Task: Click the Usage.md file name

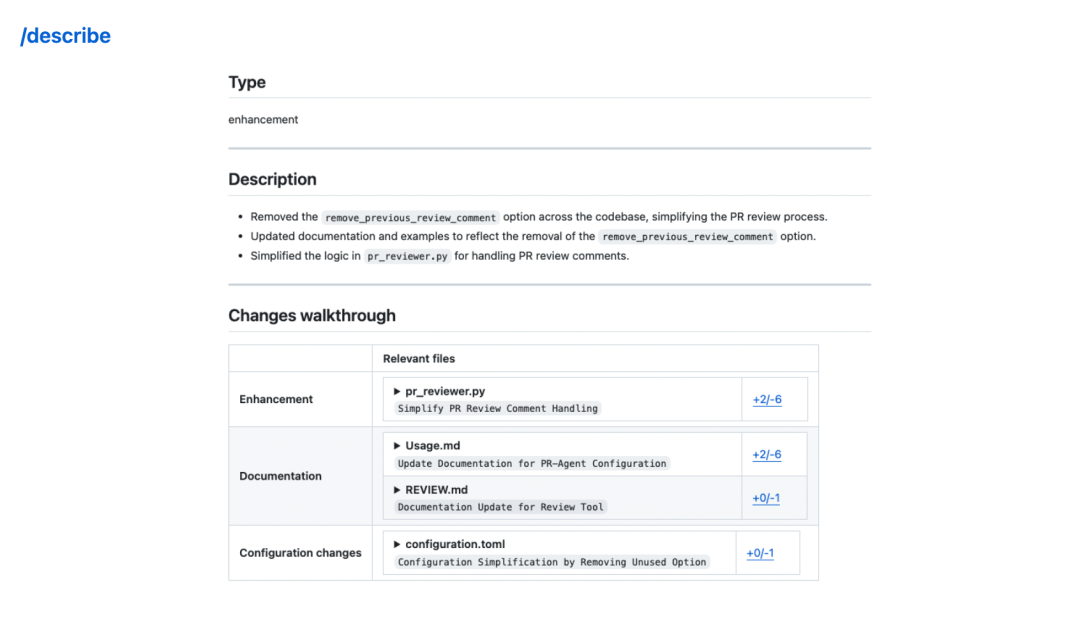Action: click(433, 446)
